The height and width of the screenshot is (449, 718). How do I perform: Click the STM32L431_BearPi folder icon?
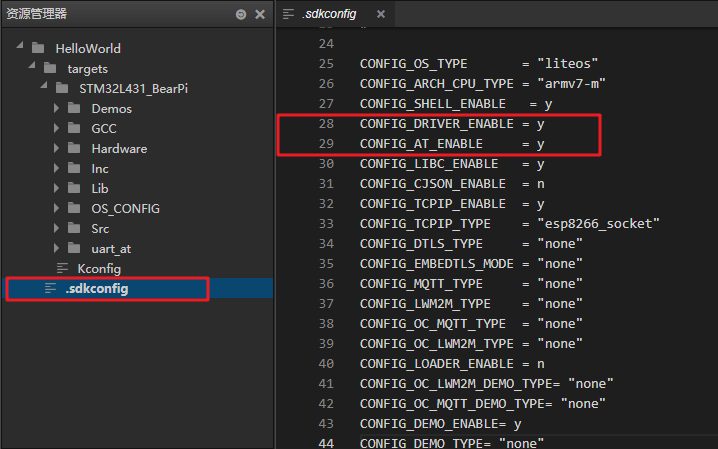(62, 88)
